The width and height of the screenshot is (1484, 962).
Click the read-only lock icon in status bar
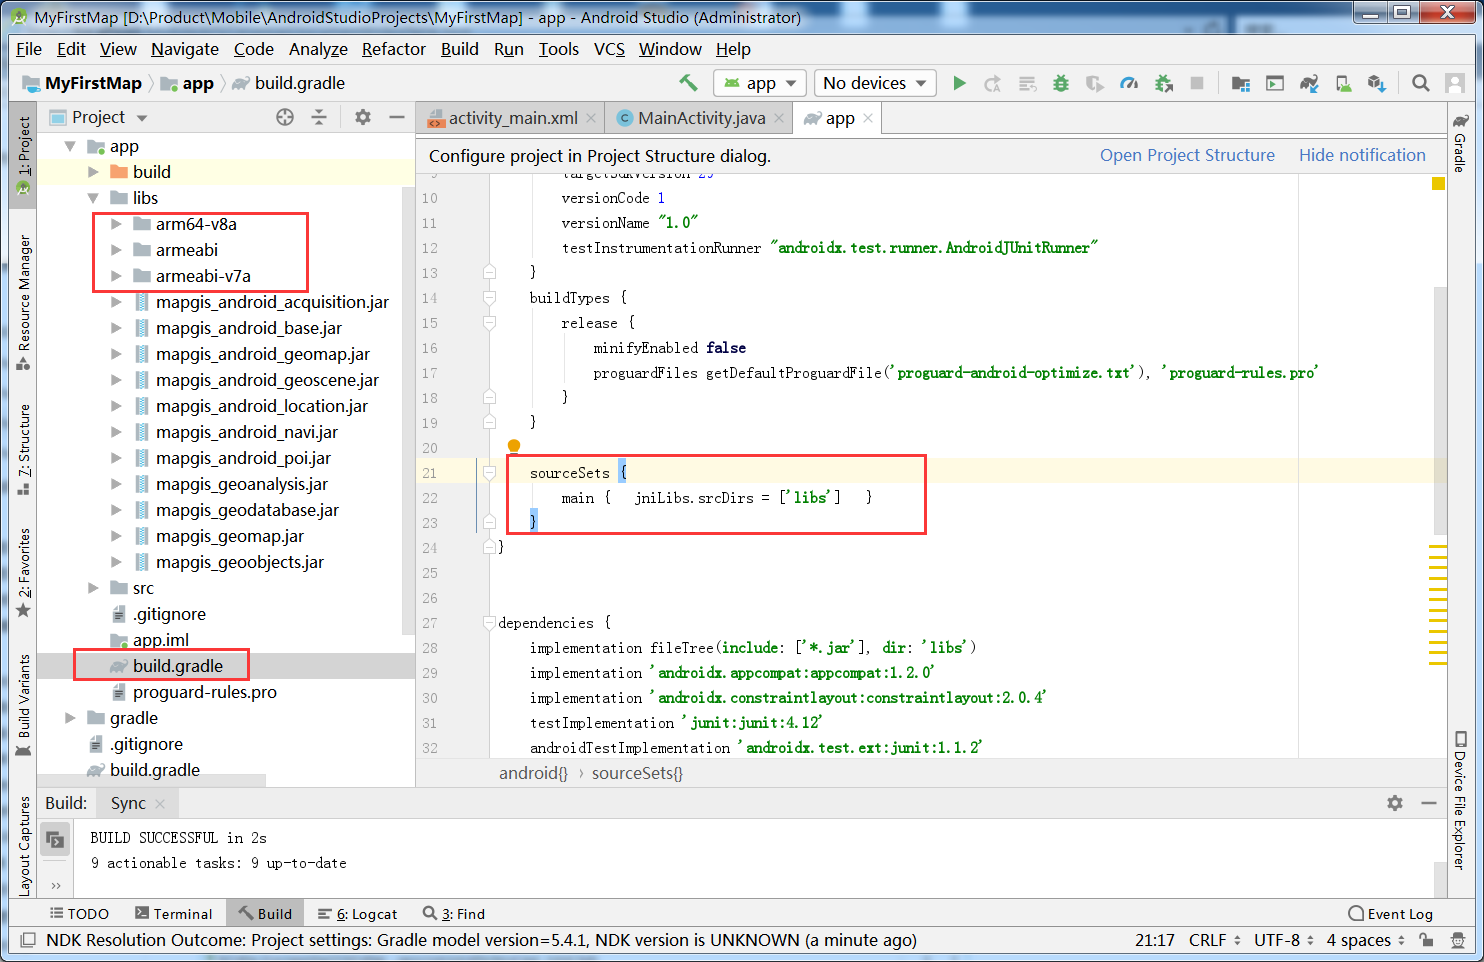(1427, 940)
